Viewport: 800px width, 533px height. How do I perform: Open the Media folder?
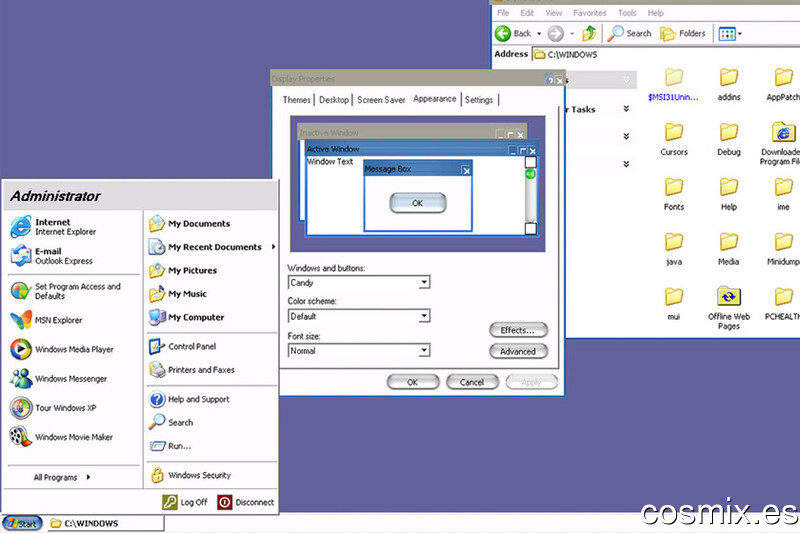pyautogui.click(x=729, y=249)
